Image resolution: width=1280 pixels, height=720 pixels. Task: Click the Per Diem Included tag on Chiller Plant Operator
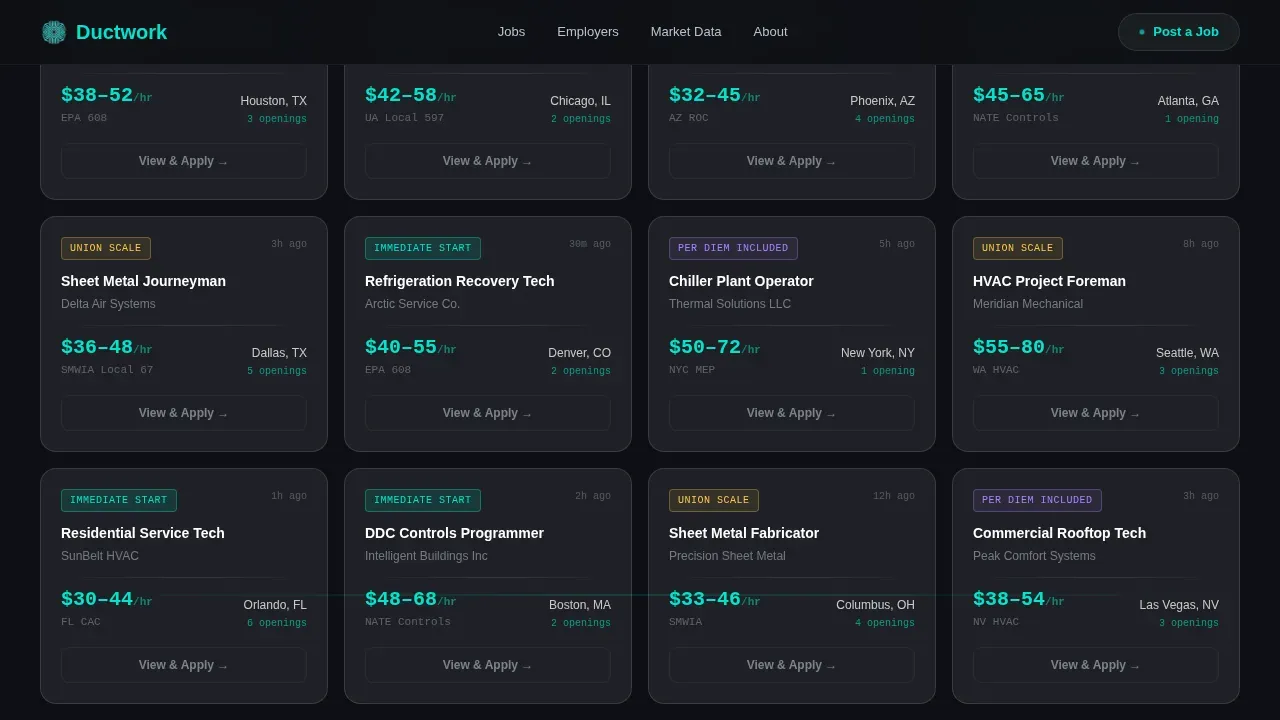pos(733,248)
